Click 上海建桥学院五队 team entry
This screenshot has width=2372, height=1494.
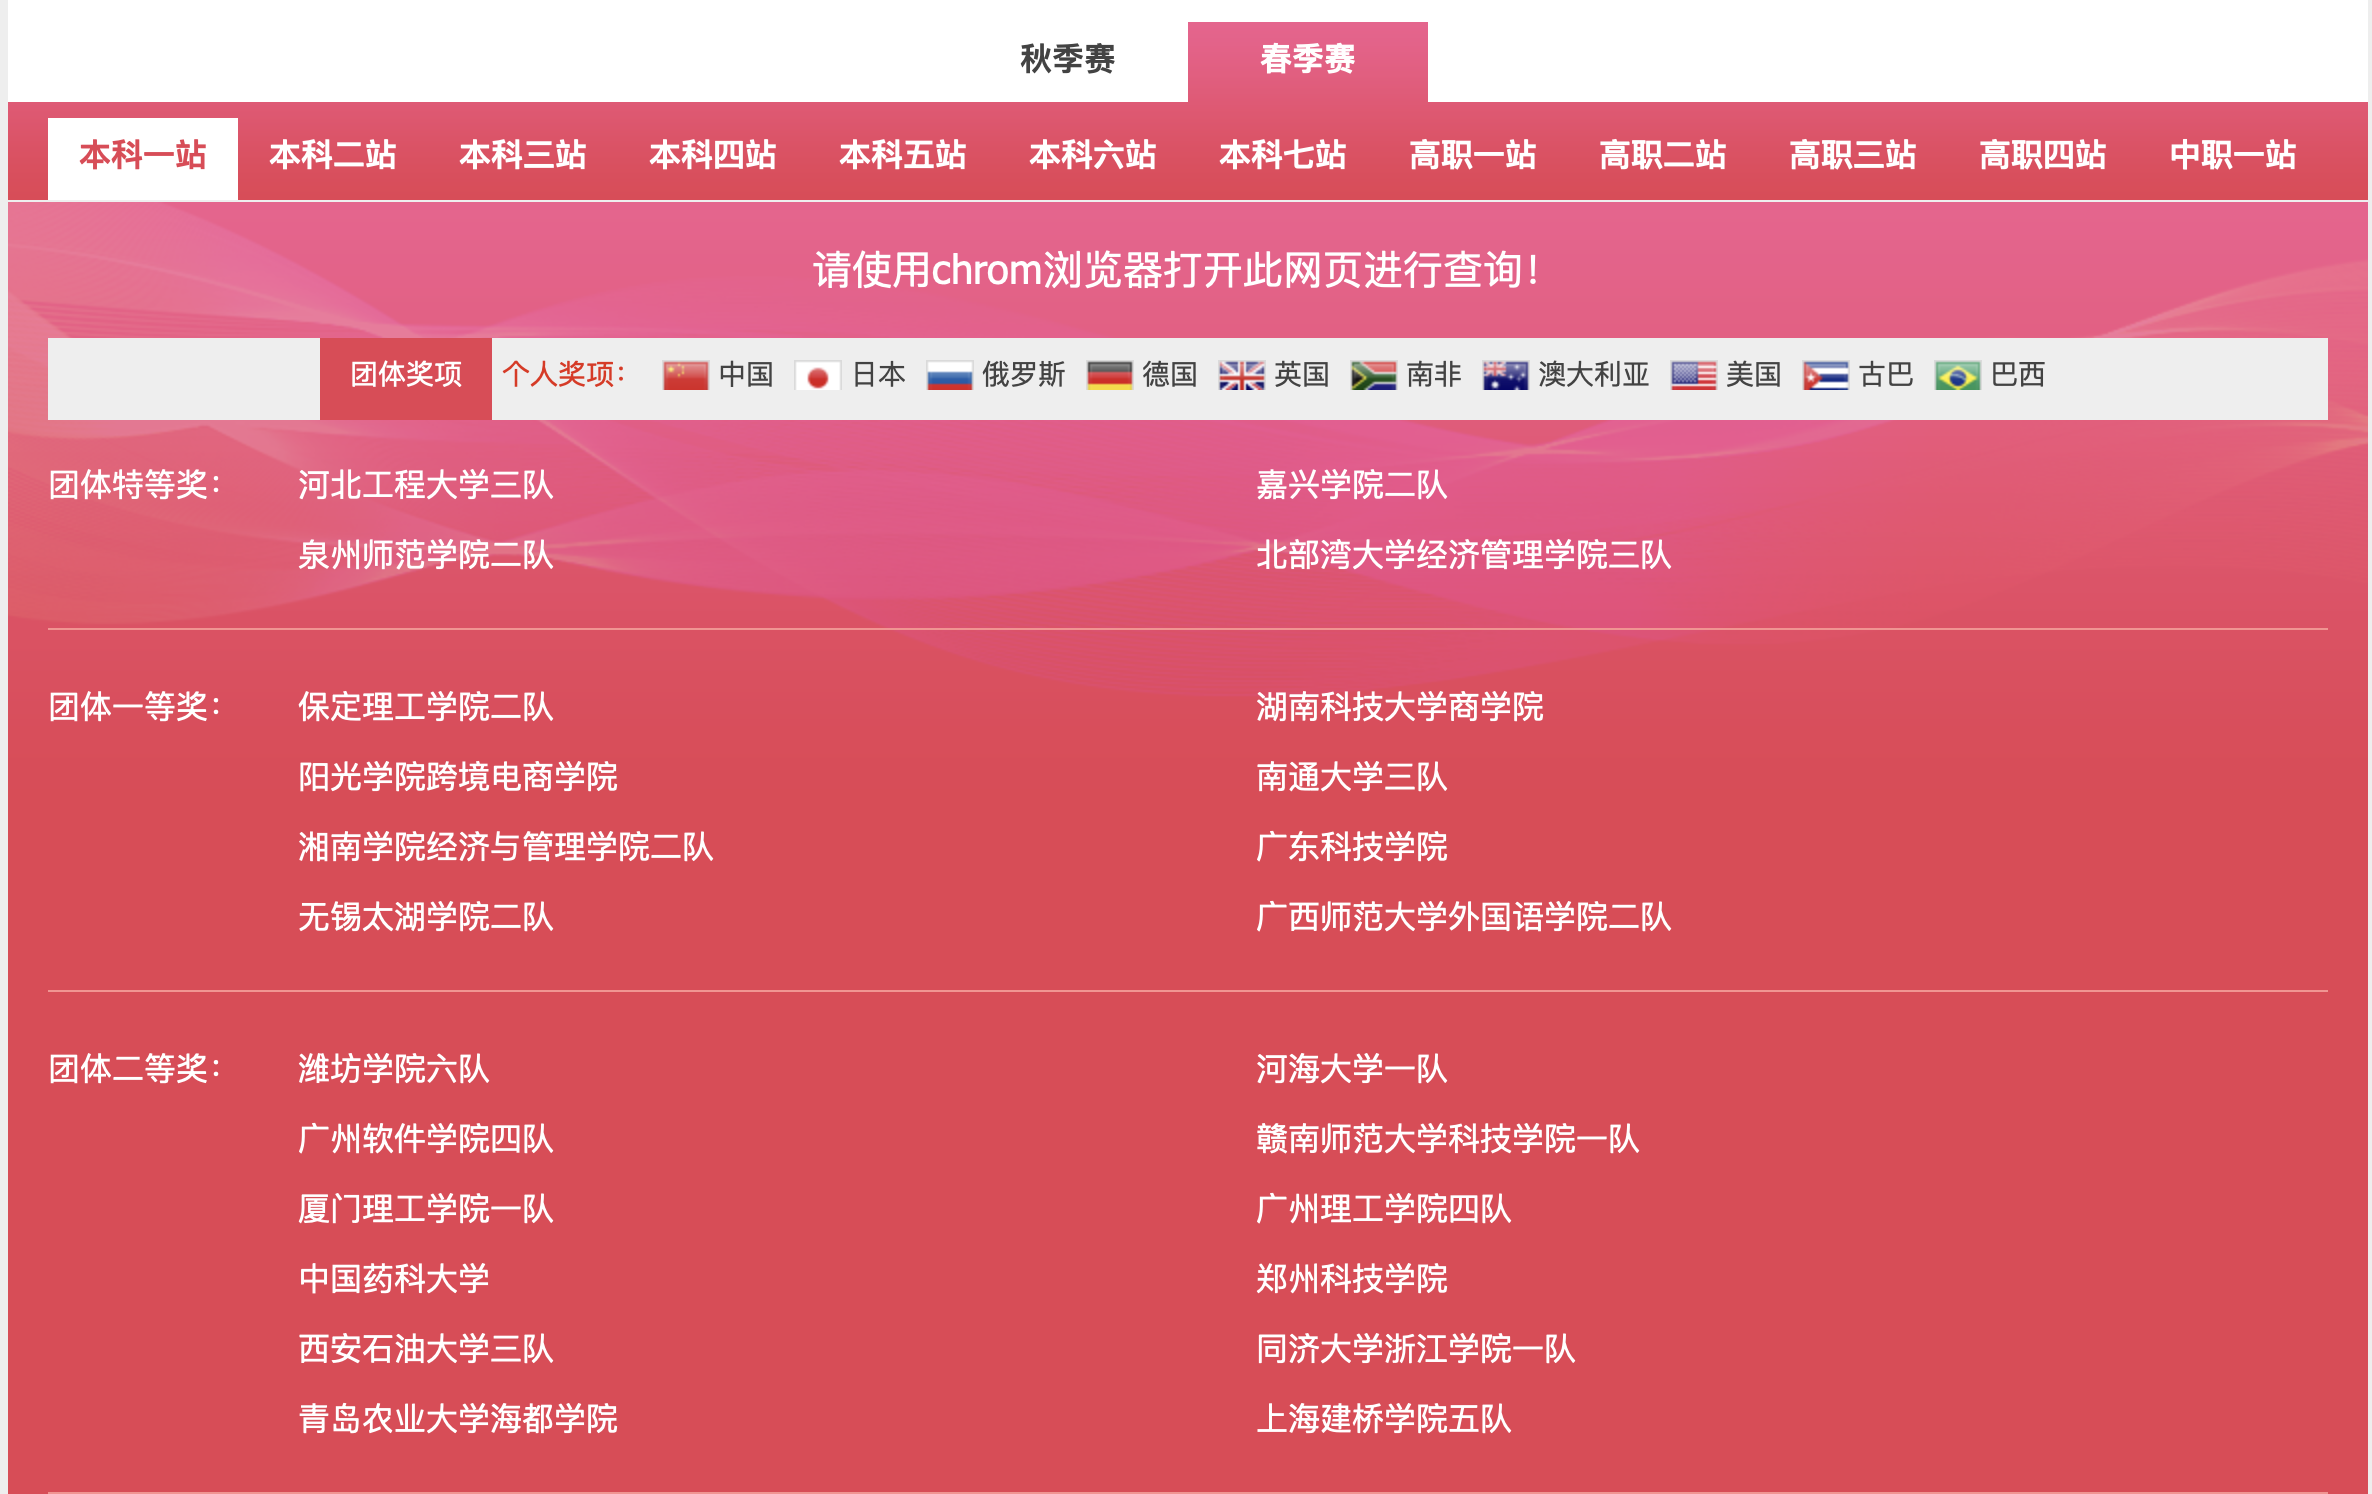tap(1383, 1419)
